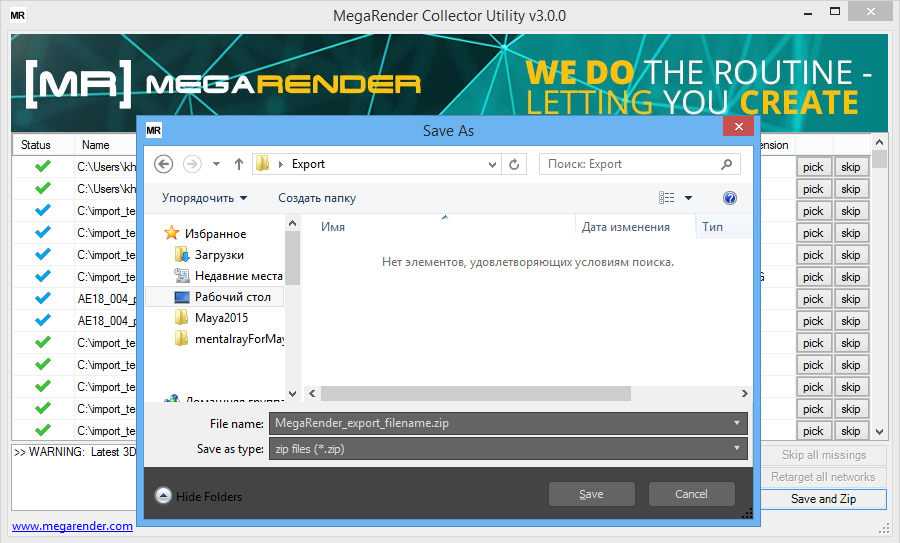Click the first skip button in Collector
The width and height of the screenshot is (900, 543).
tap(851, 167)
